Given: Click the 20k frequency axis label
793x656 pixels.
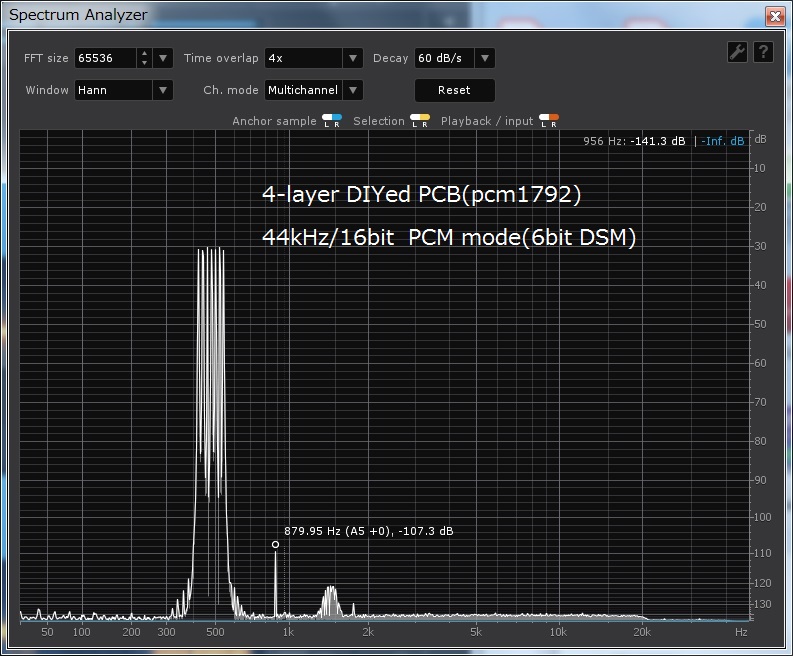Looking at the screenshot, I should click(642, 632).
